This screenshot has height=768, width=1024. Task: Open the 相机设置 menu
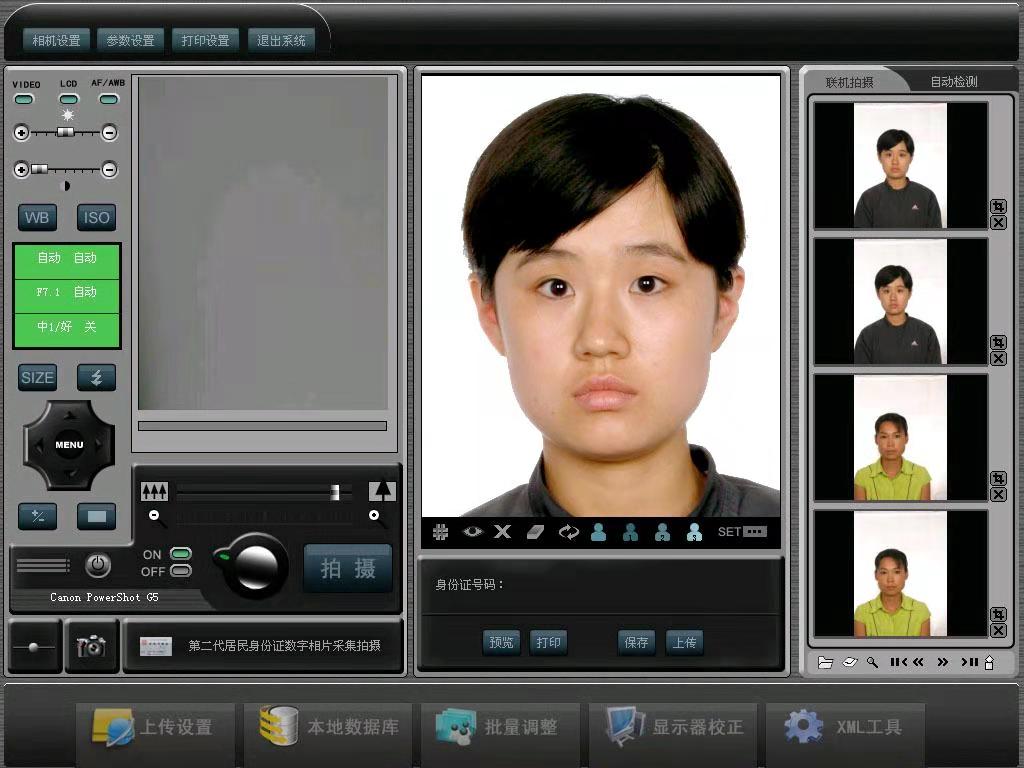point(56,41)
